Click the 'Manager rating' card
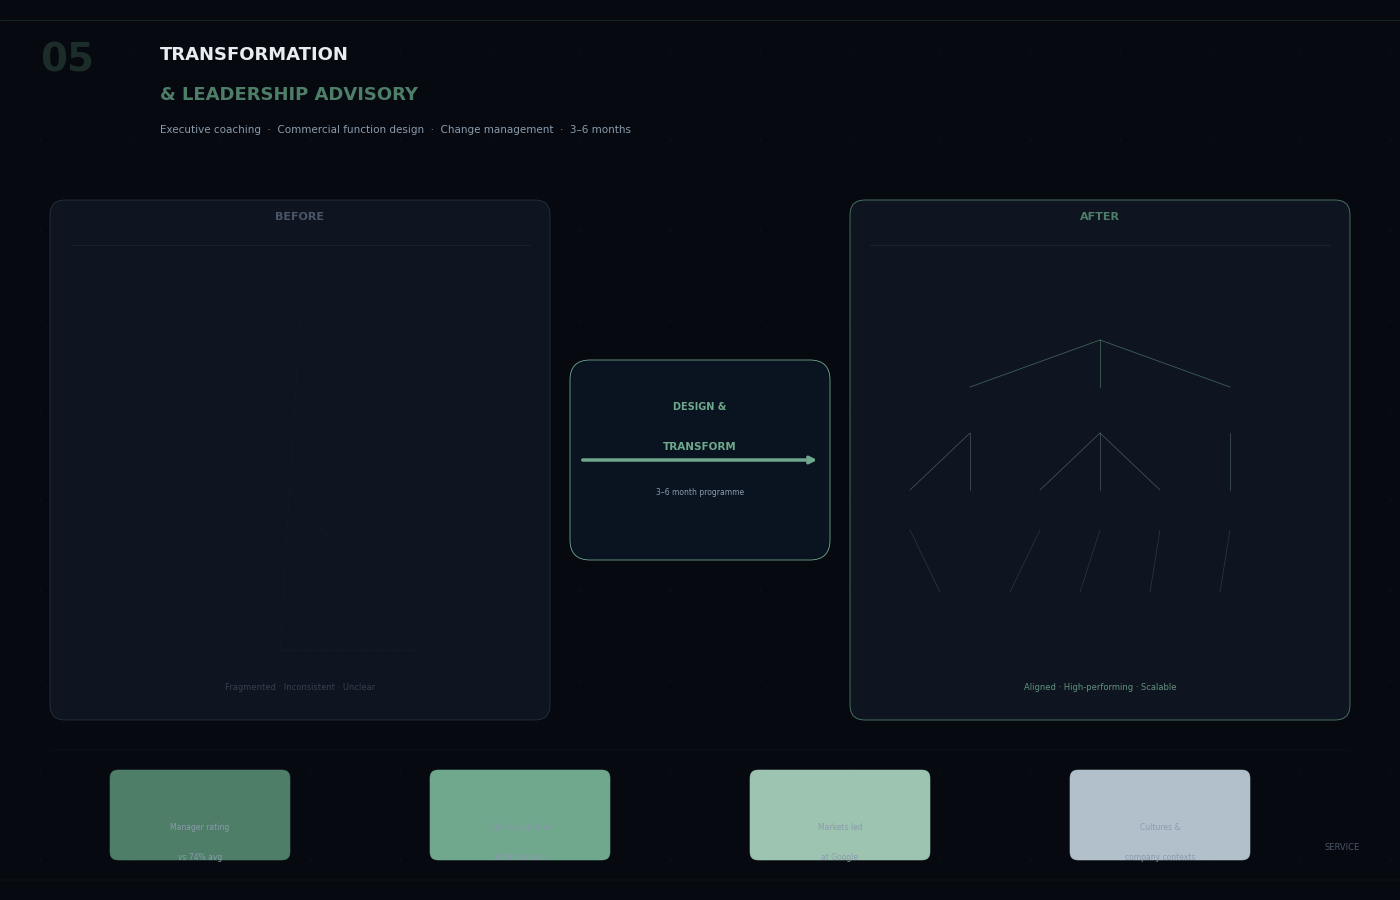 [x=200, y=815]
